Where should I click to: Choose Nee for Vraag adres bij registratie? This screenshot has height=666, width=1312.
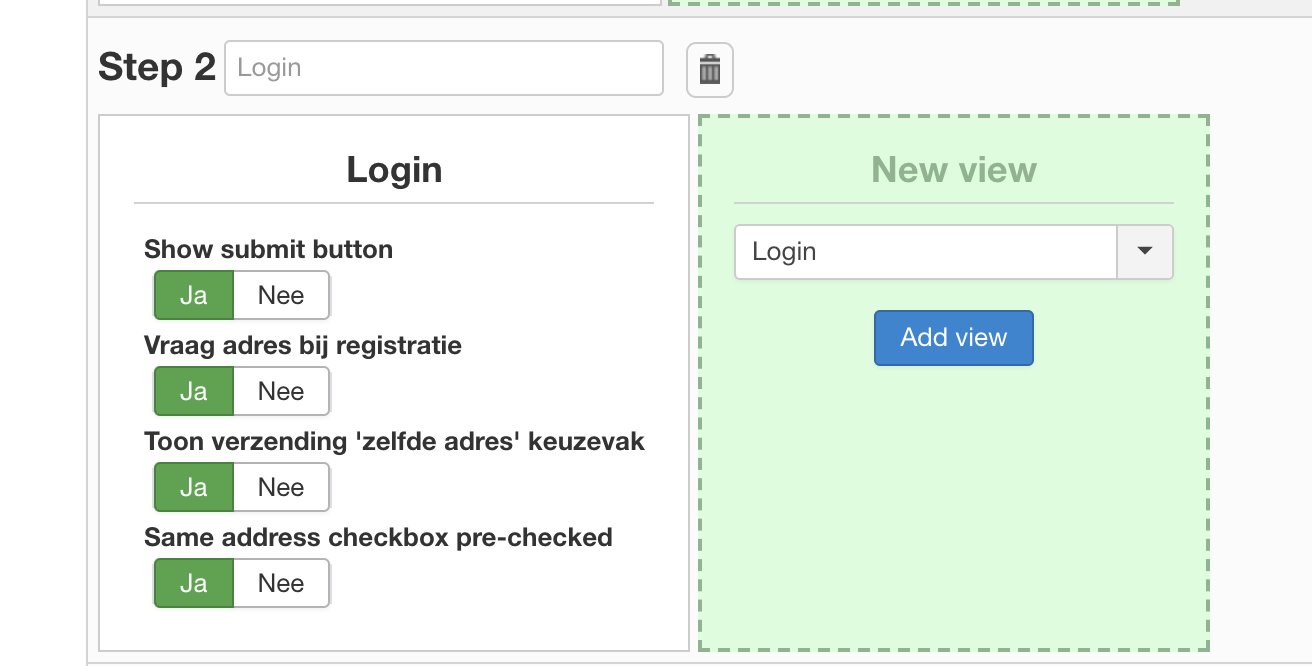click(x=281, y=391)
